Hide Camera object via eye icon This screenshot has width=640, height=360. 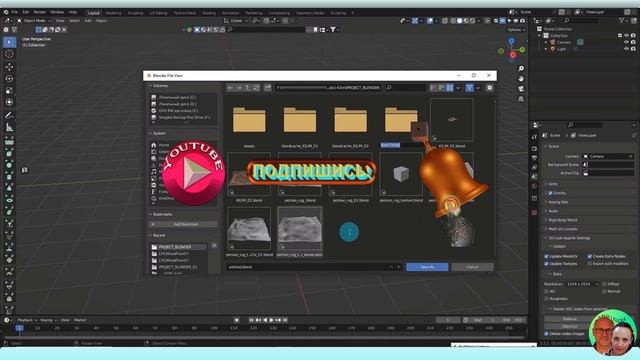tap(627, 42)
